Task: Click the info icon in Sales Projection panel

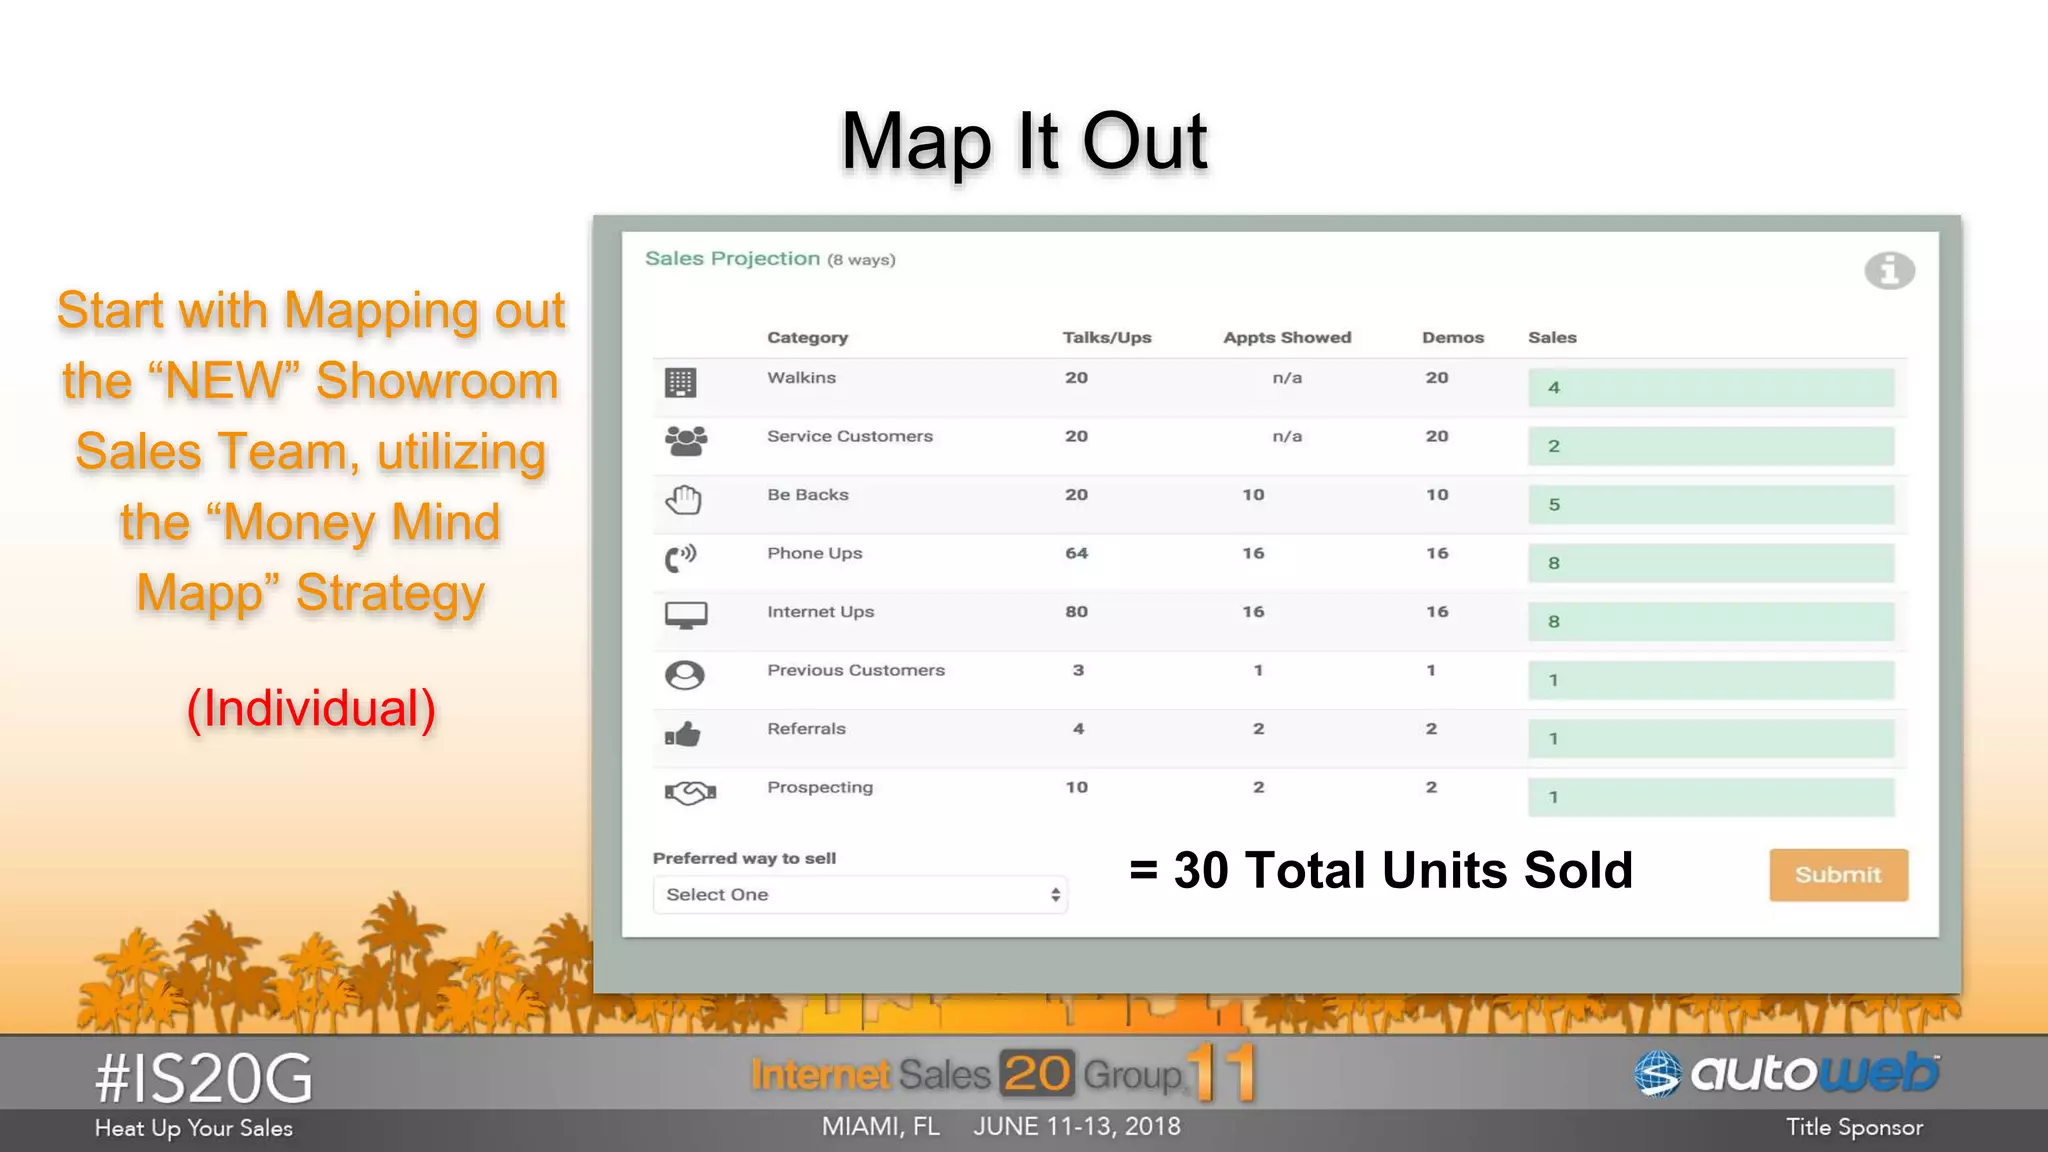Action: tap(1889, 270)
